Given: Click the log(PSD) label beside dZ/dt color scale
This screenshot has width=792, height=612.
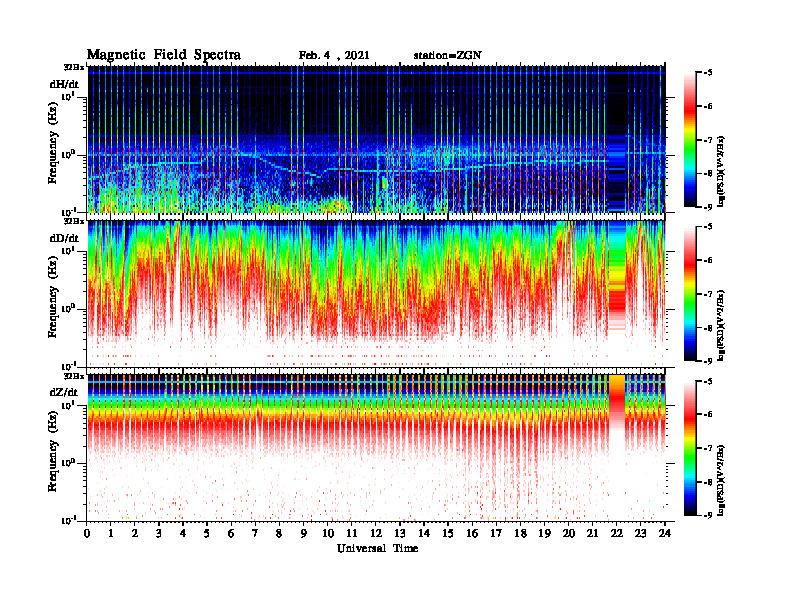Looking at the screenshot, I should 721,479.
